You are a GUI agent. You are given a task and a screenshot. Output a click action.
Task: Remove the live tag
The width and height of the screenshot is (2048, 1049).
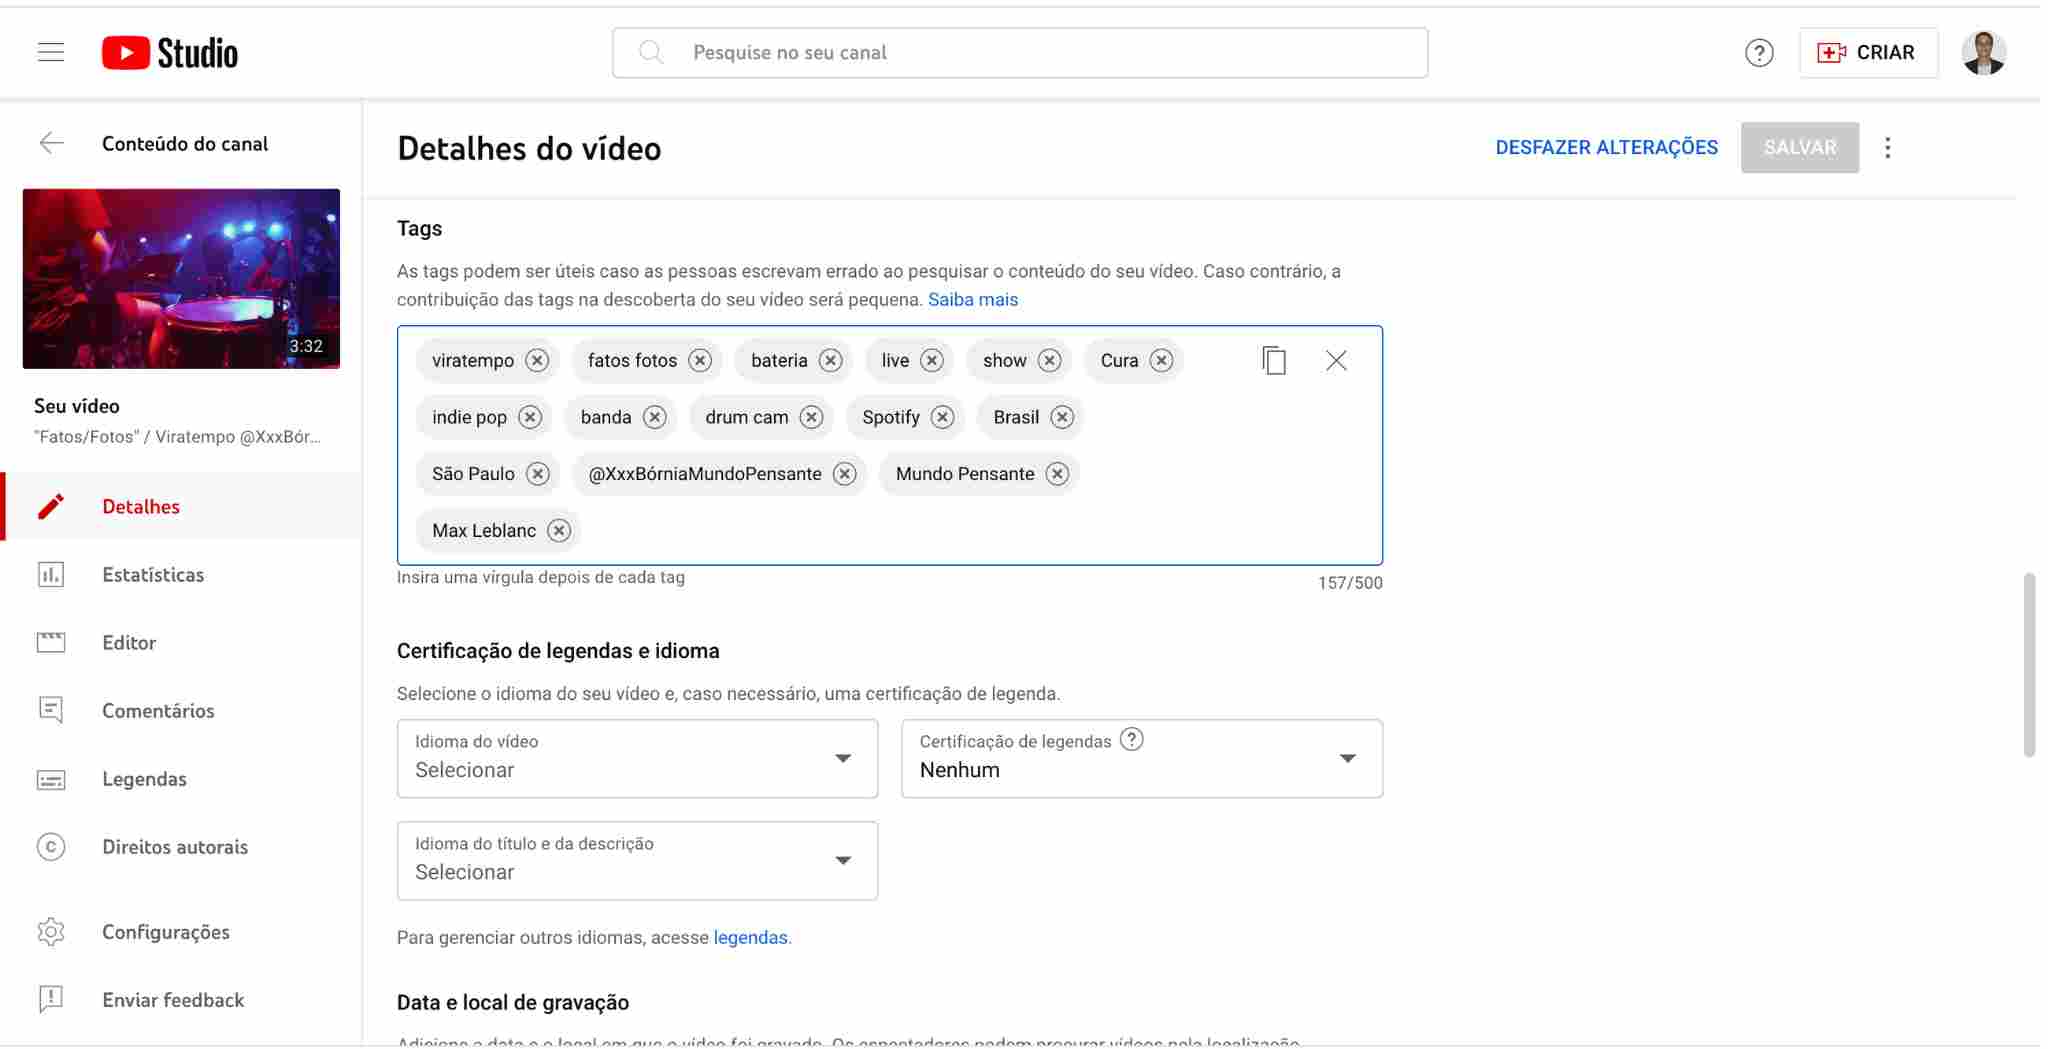[932, 360]
